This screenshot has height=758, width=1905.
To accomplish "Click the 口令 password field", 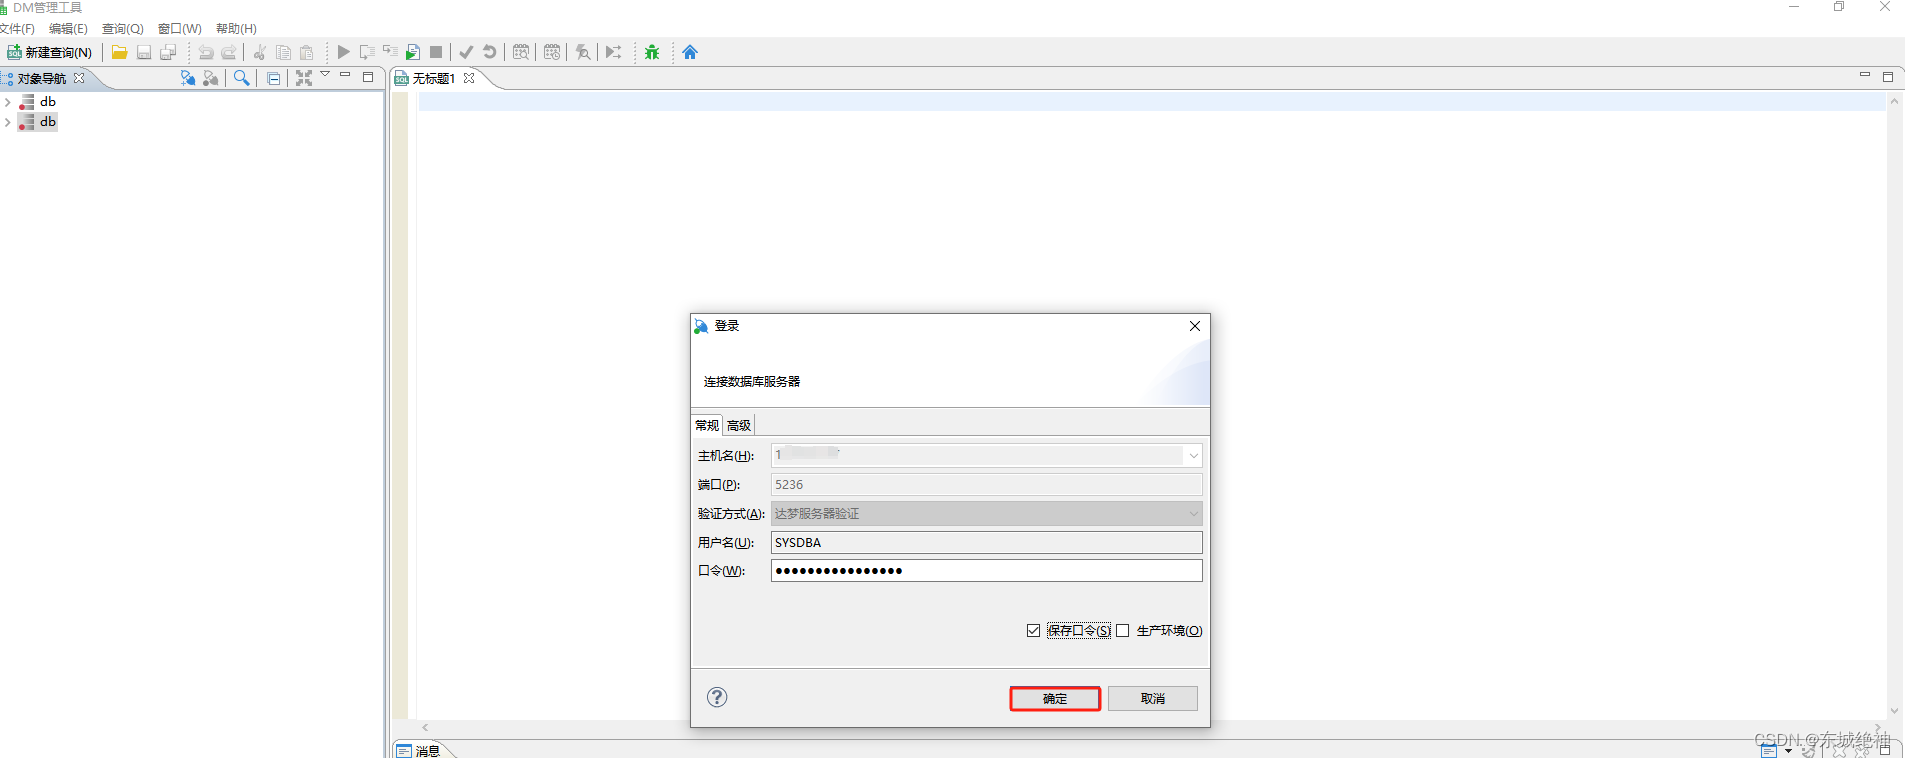I will (986, 571).
